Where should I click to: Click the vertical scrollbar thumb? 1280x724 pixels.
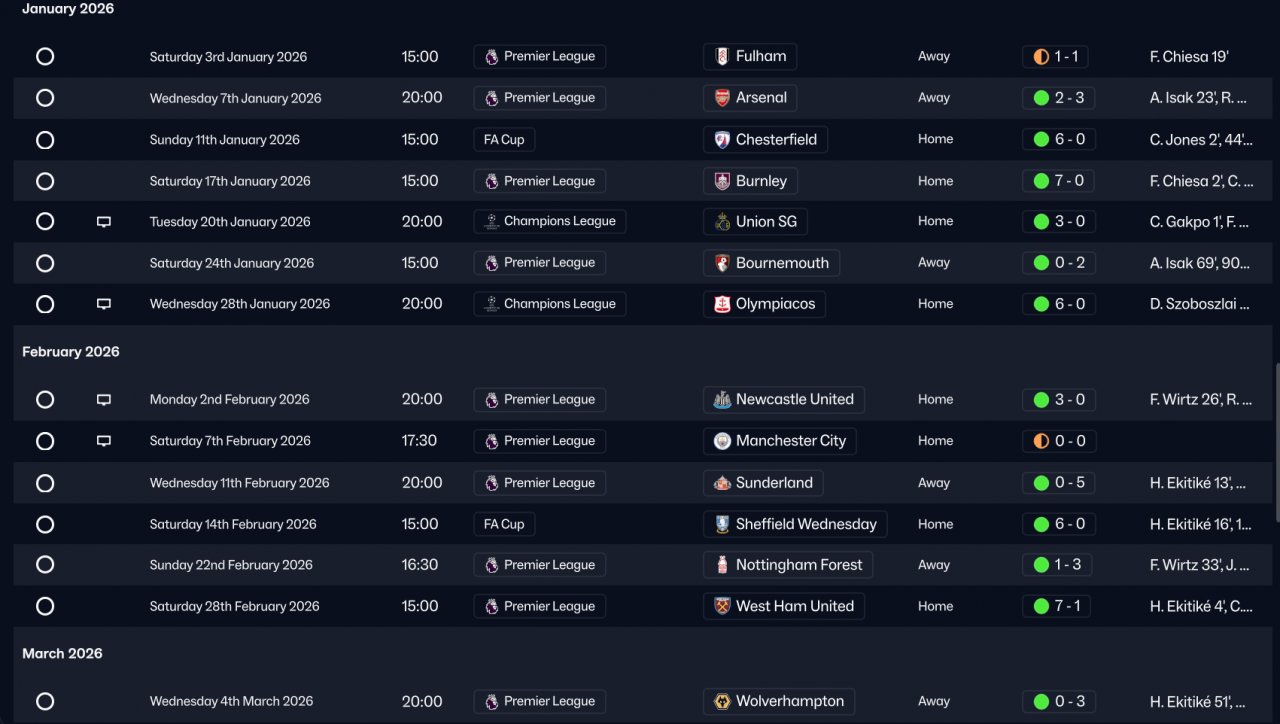1276,440
